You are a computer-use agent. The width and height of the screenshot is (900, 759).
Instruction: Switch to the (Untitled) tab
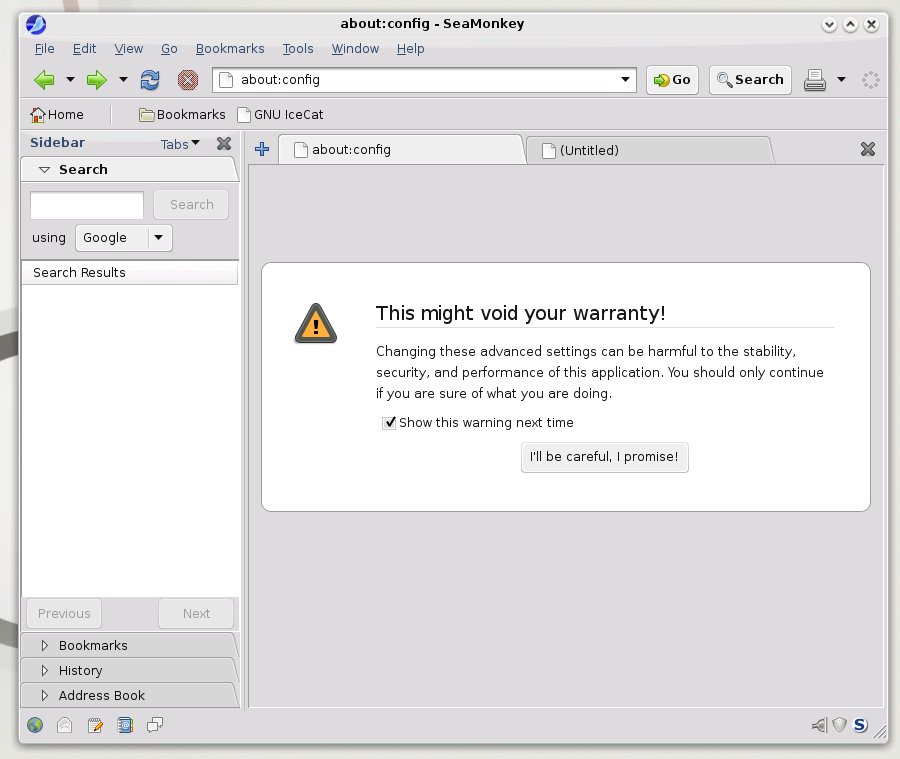pos(649,150)
